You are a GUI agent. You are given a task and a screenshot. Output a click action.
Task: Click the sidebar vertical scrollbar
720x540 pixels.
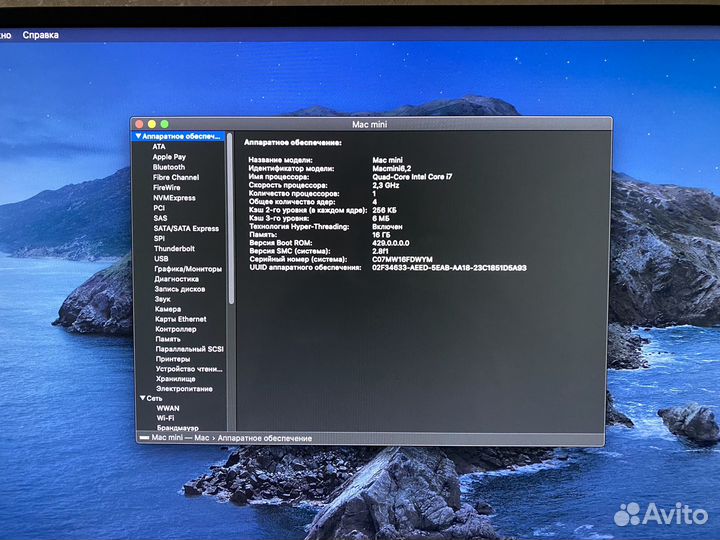coord(231,219)
